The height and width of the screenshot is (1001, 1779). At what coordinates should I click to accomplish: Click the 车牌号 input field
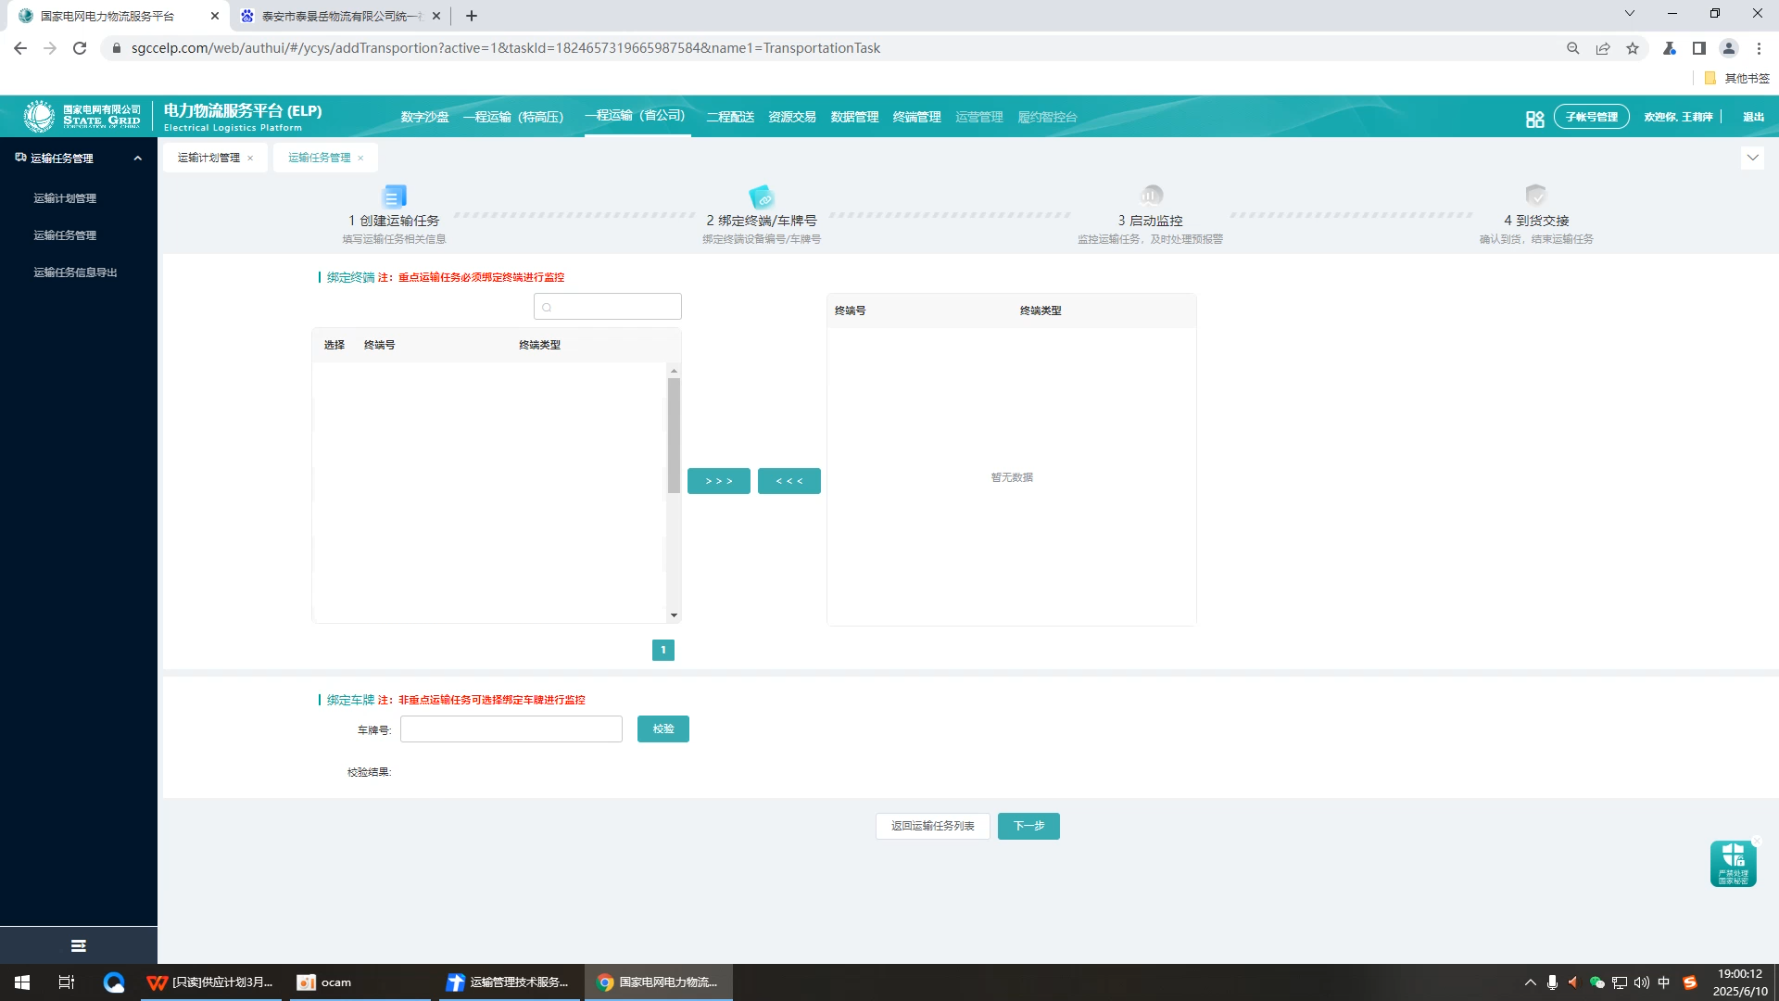coord(510,729)
